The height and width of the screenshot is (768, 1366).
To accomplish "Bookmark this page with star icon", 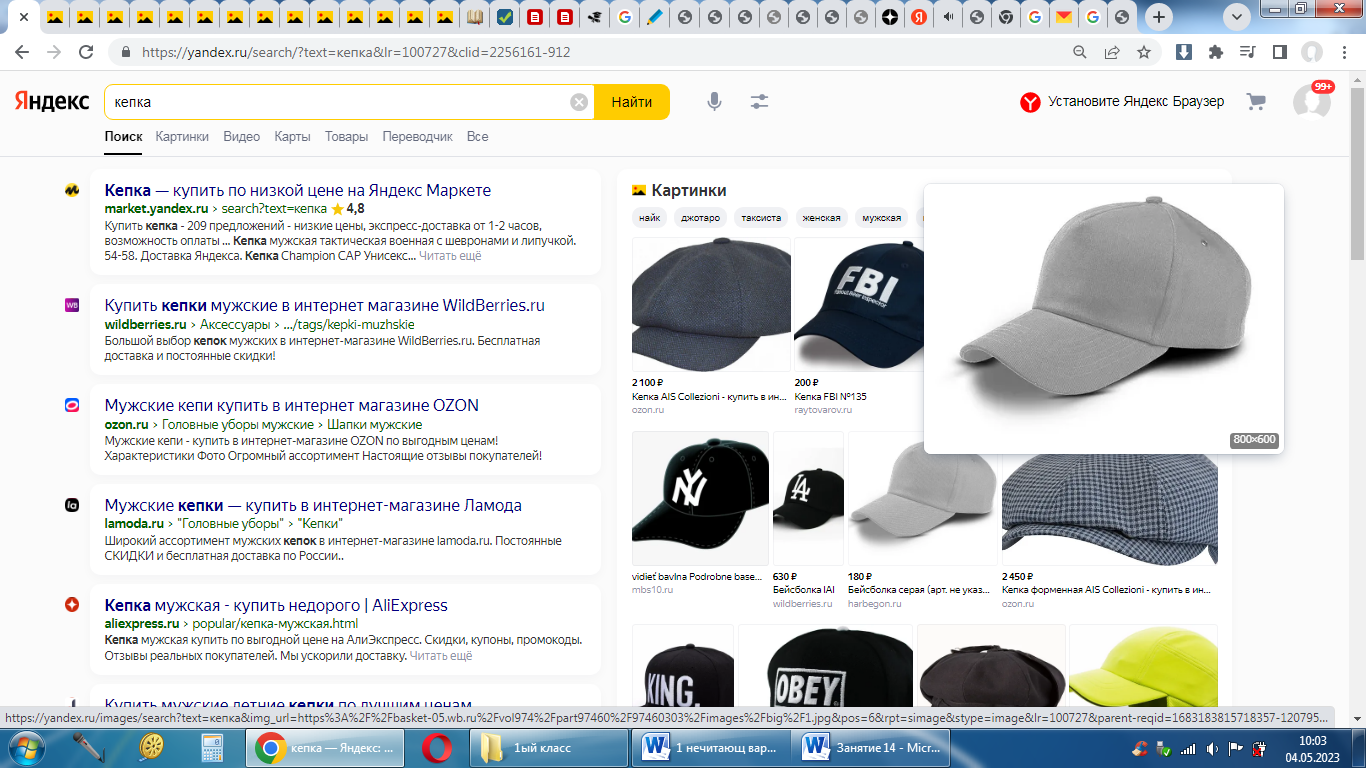I will pos(1144,52).
